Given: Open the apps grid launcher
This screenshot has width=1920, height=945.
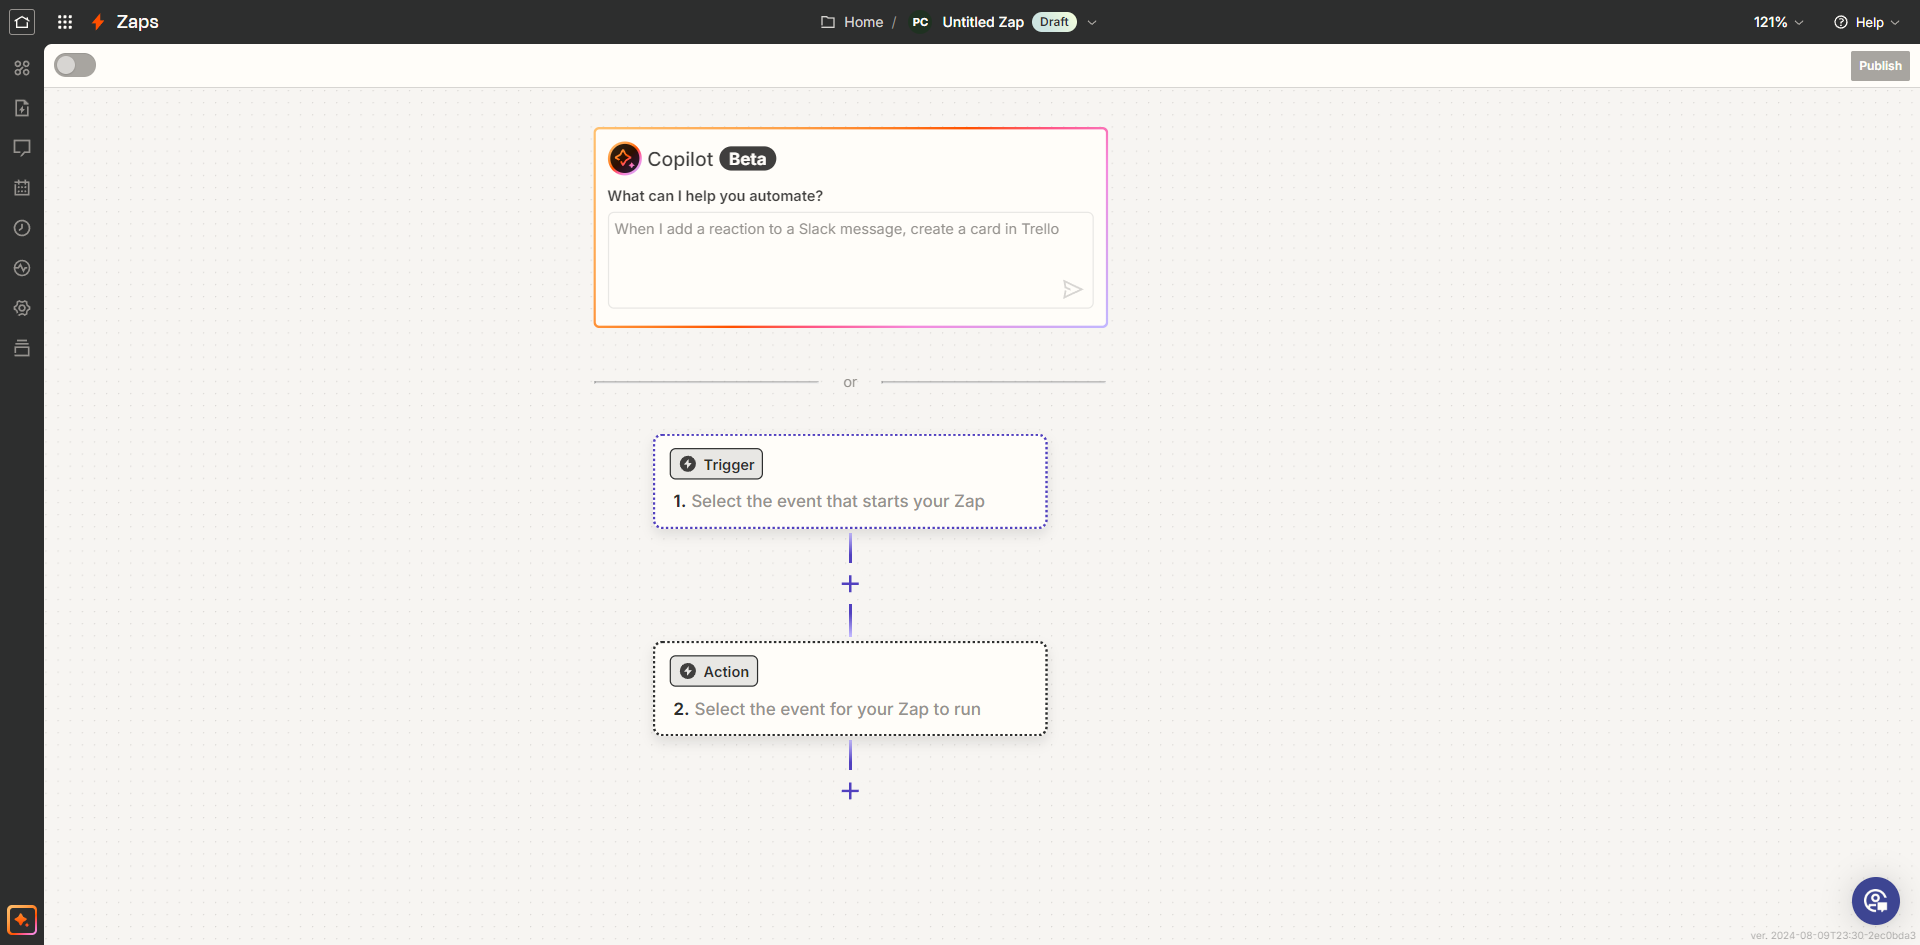Looking at the screenshot, I should click(x=65, y=22).
